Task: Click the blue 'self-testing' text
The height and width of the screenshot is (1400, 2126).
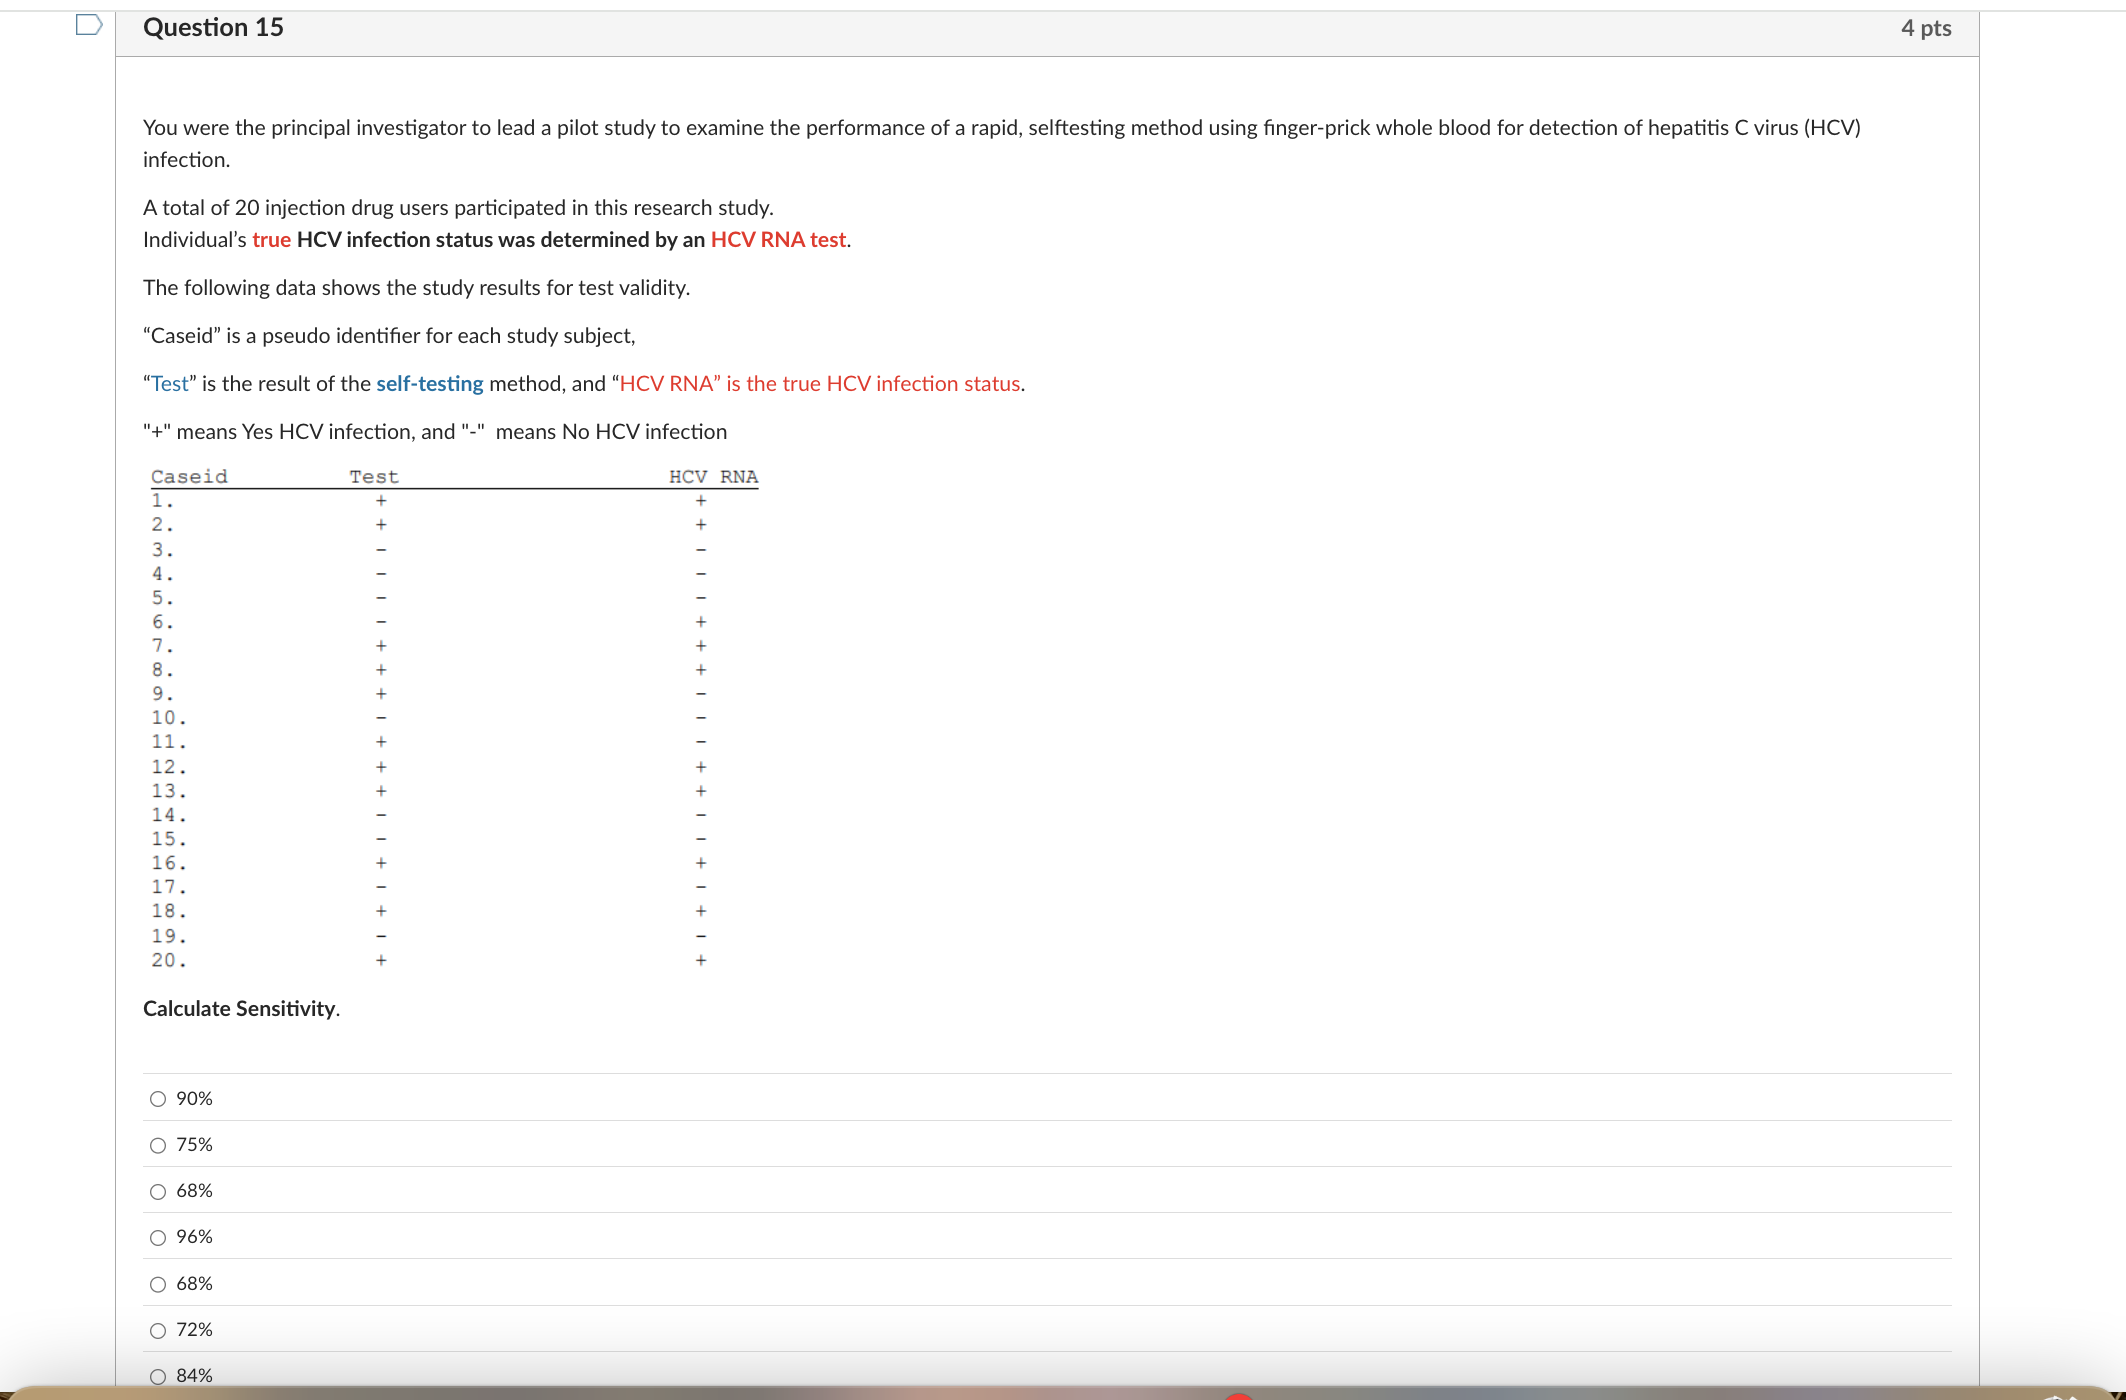Action: point(429,384)
